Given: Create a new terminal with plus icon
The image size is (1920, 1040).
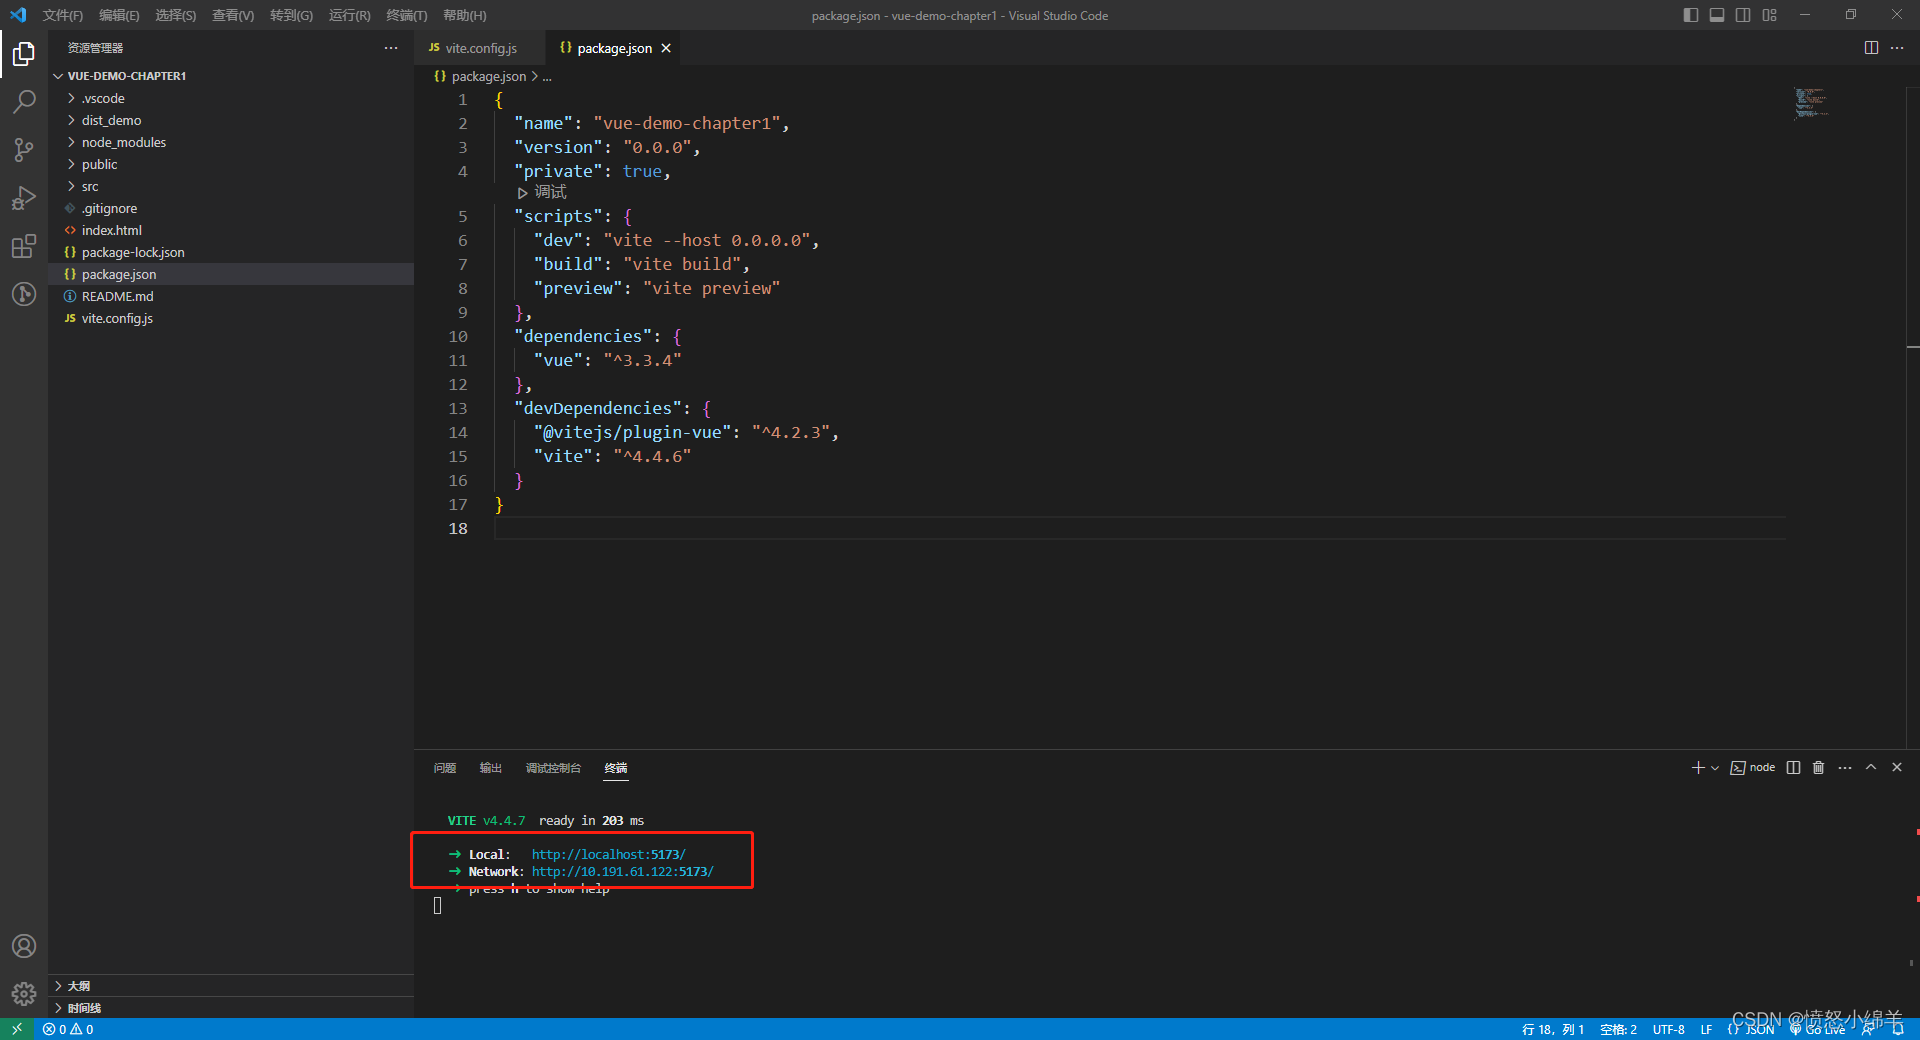Looking at the screenshot, I should click(1697, 768).
